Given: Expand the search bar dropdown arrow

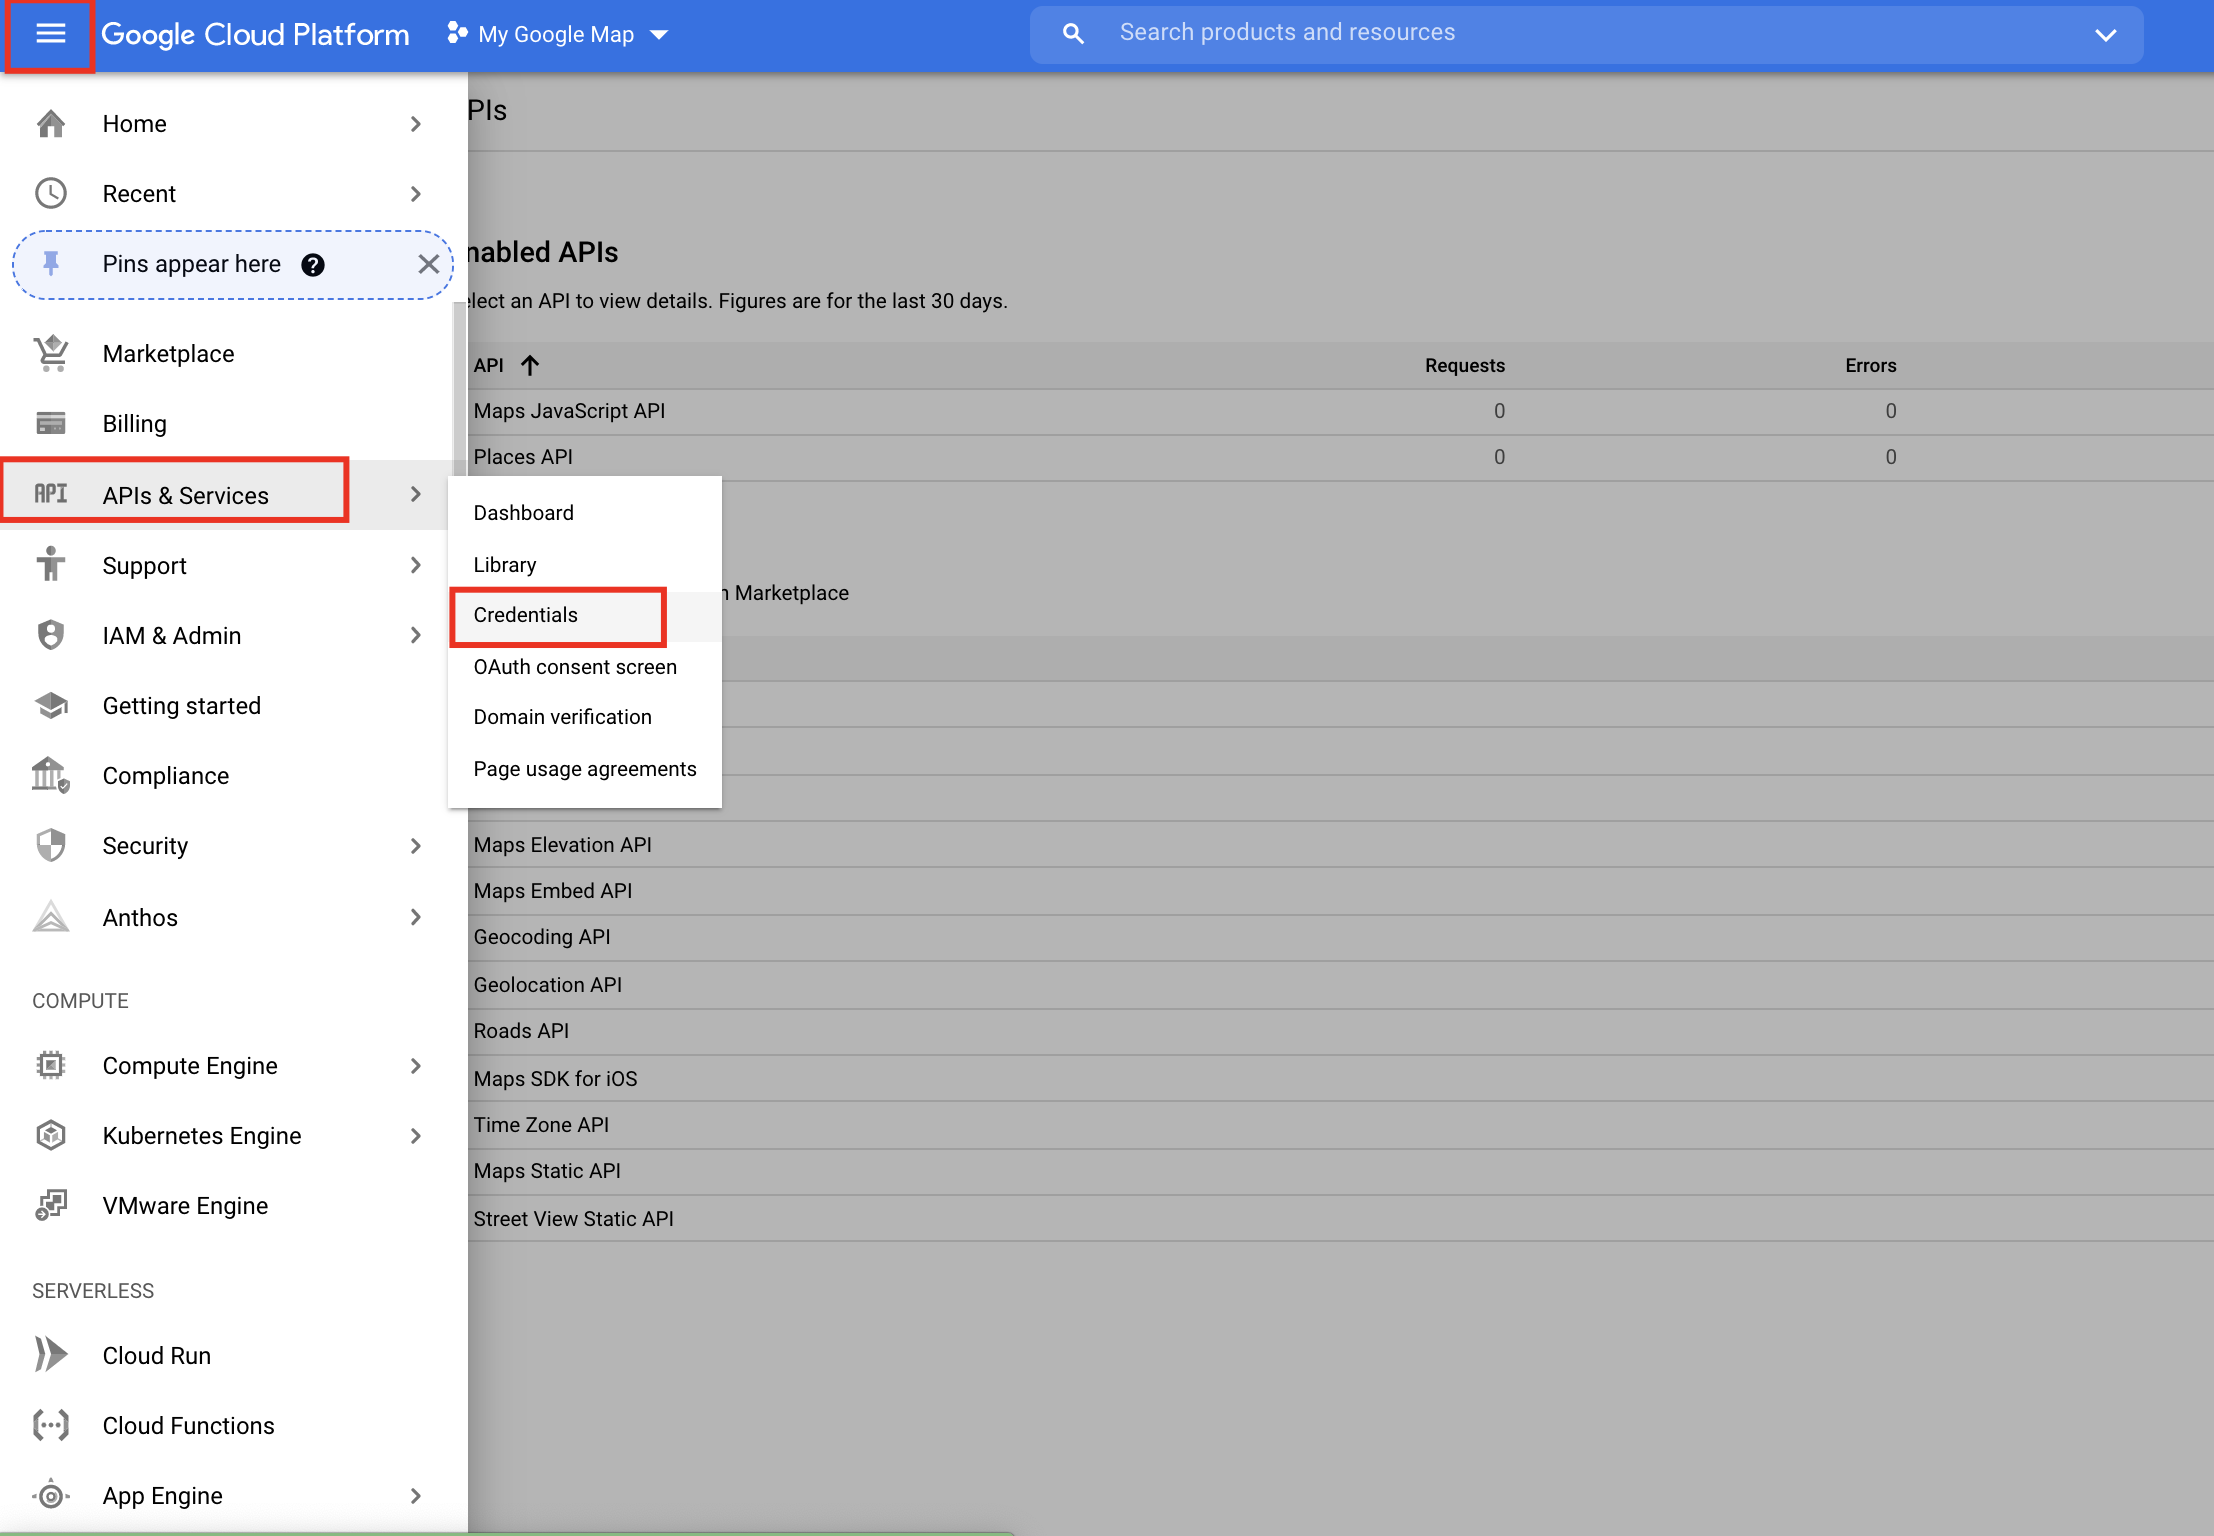Looking at the screenshot, I should click(2105, 35).
